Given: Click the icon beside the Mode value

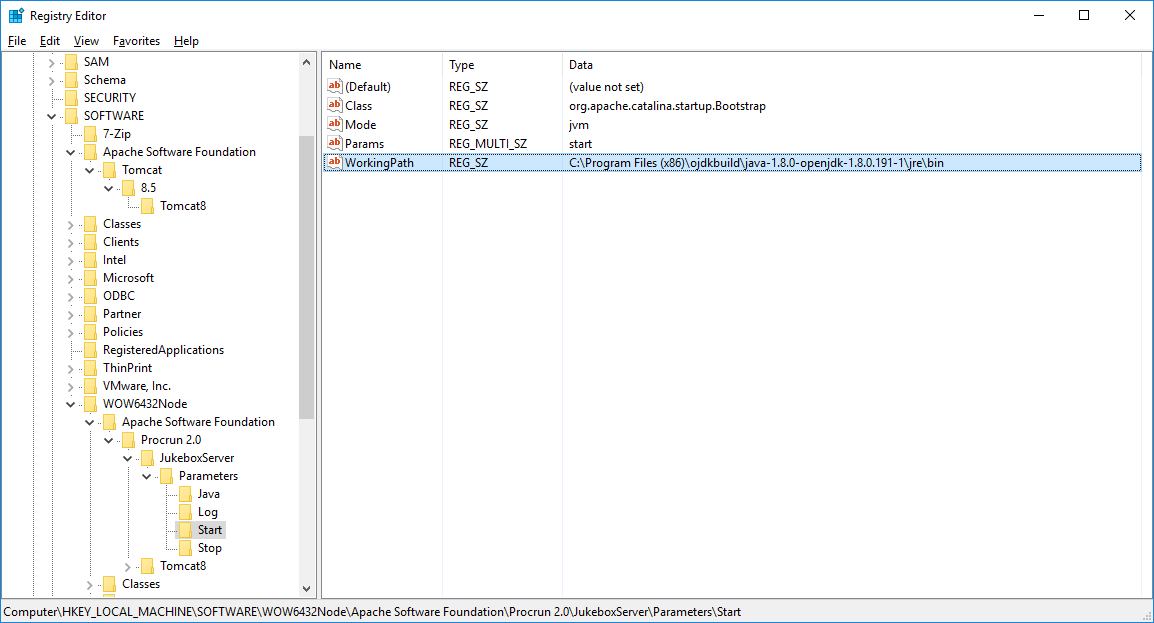Looking at the screenshot, I should pyautogui.click(x=335, y=124).
